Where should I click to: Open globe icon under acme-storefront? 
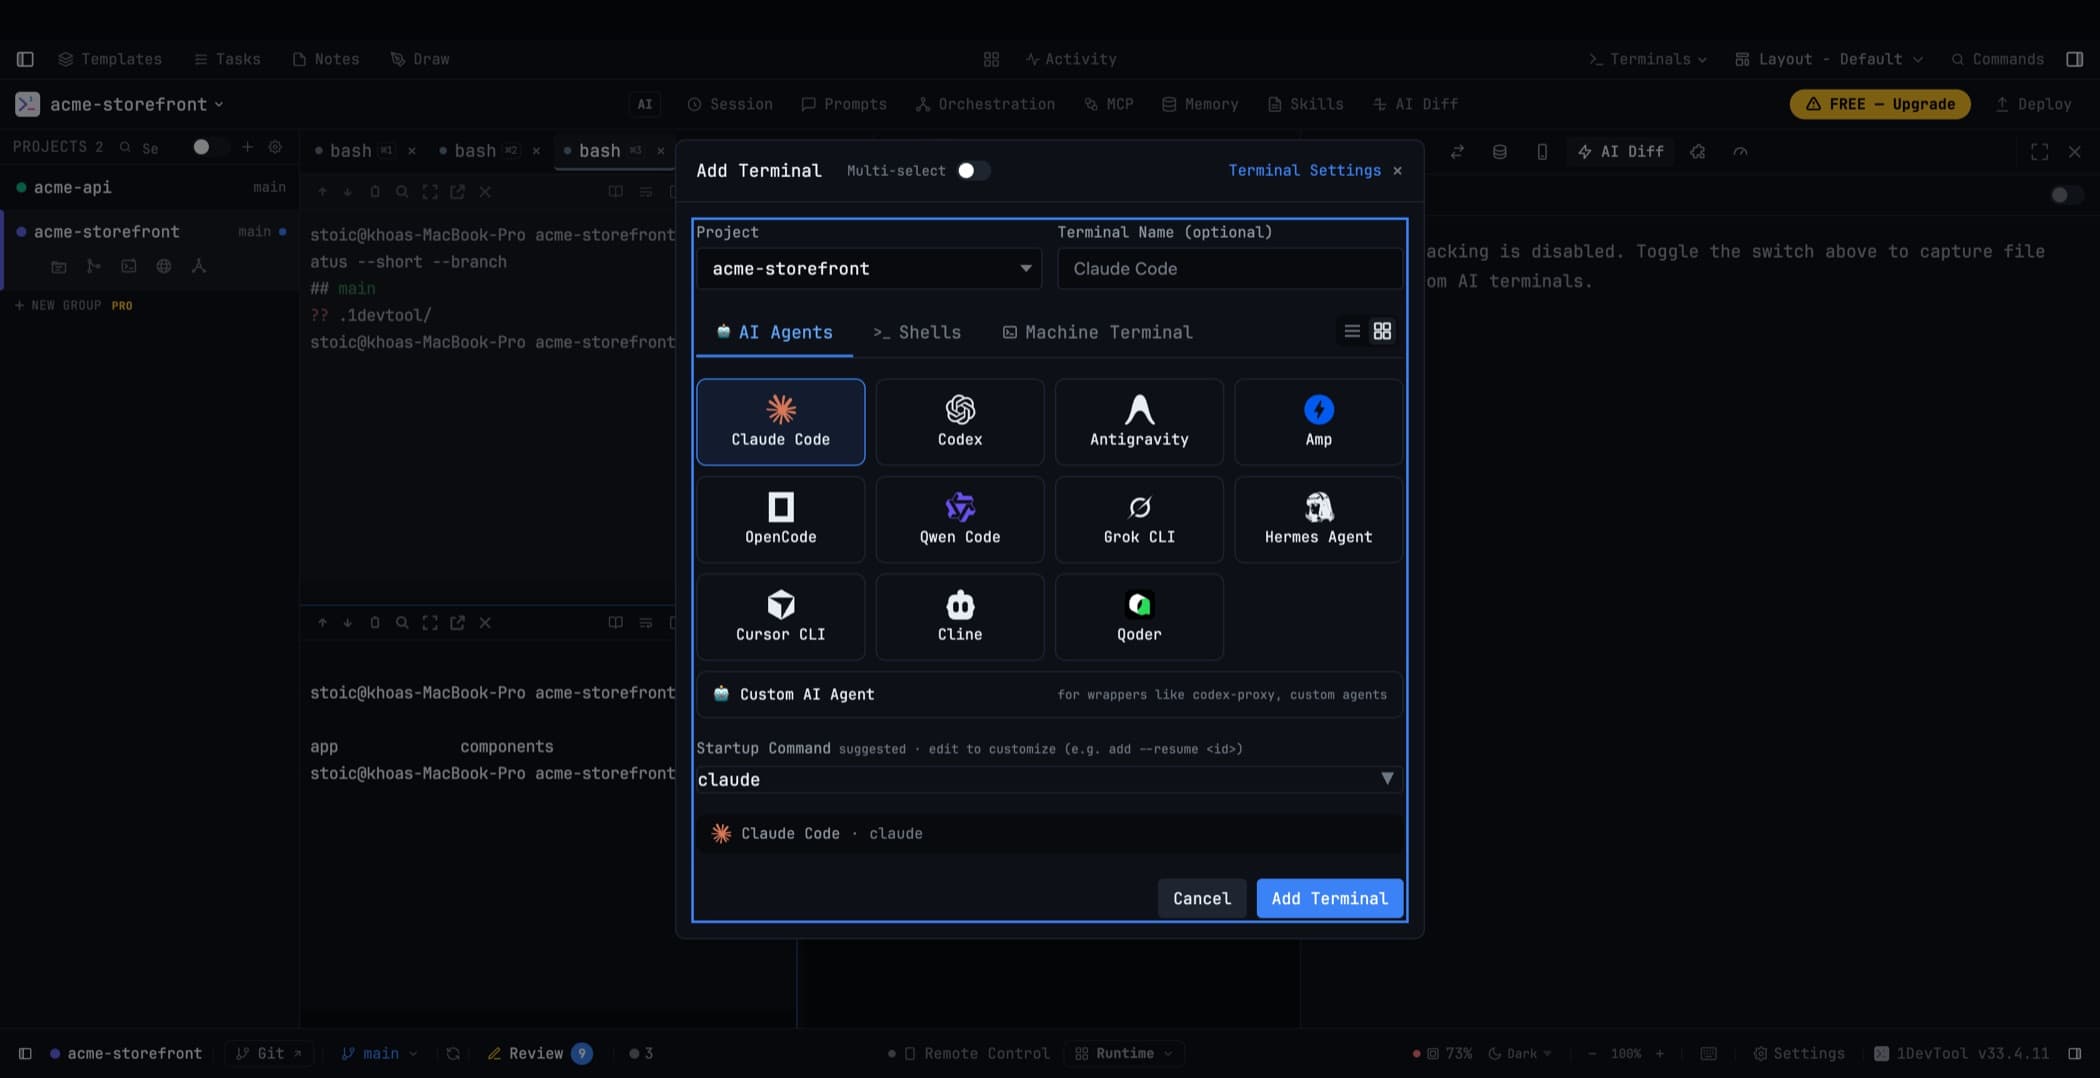[164, 266]
